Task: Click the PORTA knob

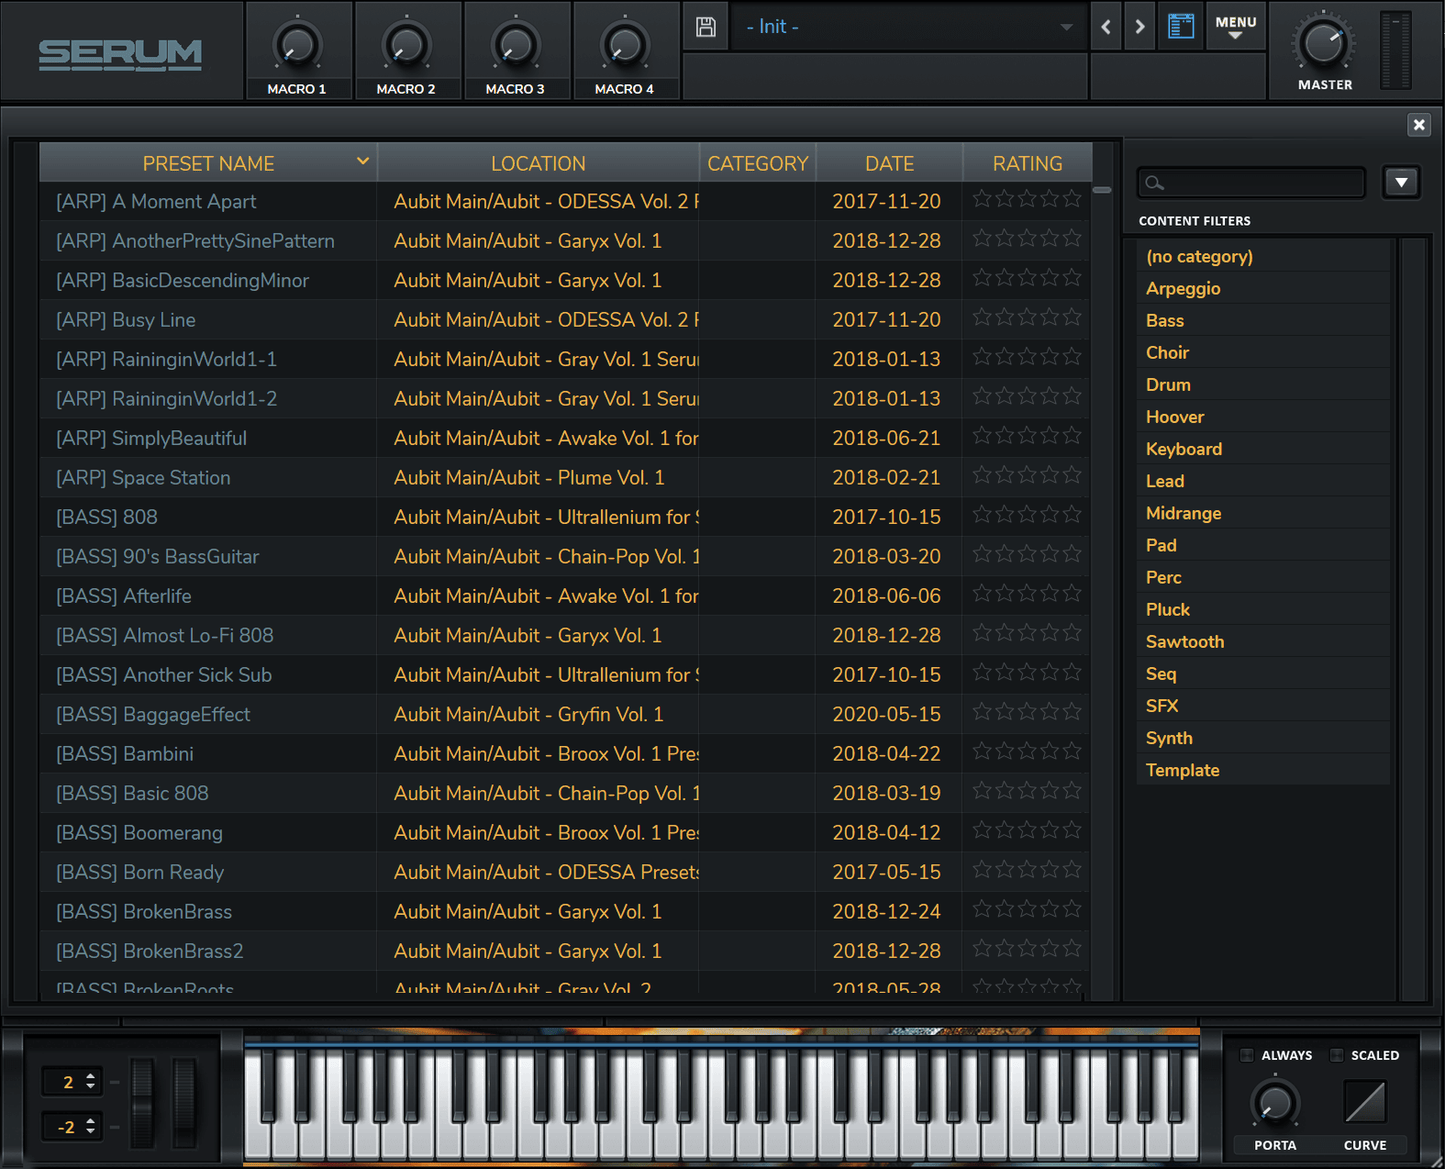Action: pos(1275,1103)
